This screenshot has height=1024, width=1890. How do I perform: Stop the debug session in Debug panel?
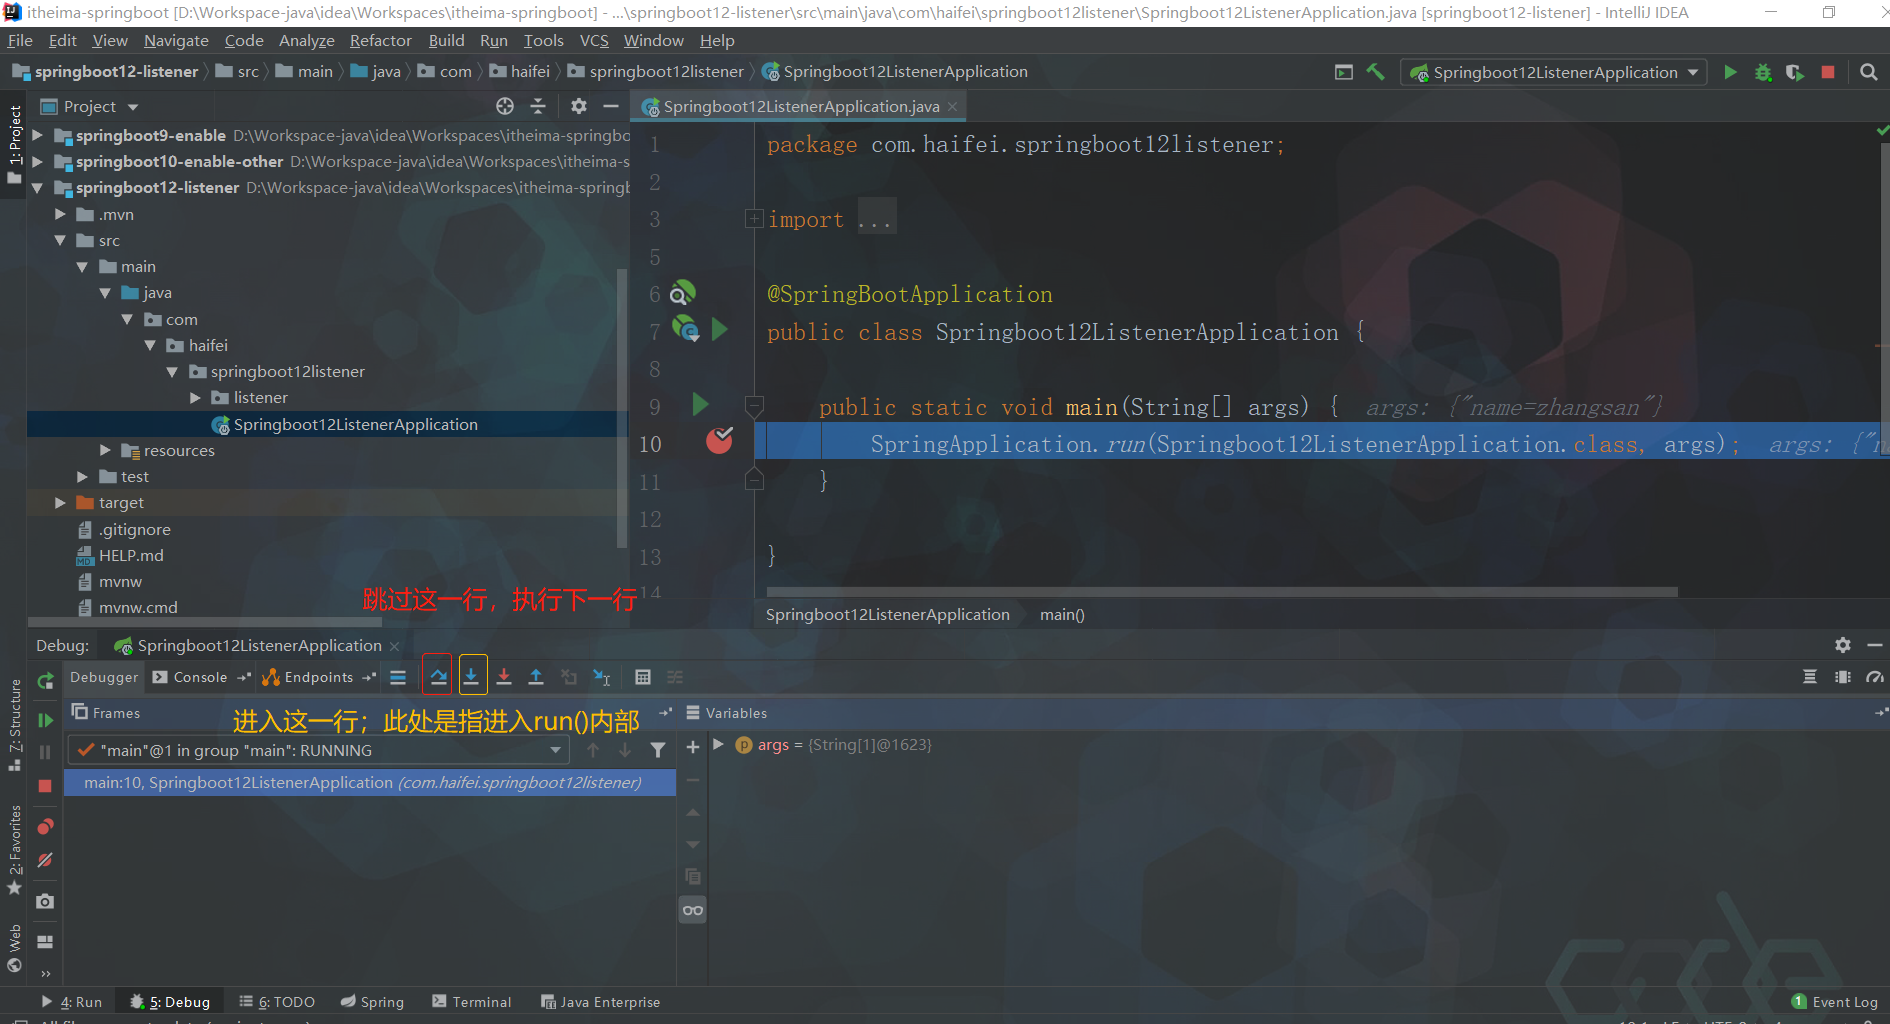(x=45, y=786)
